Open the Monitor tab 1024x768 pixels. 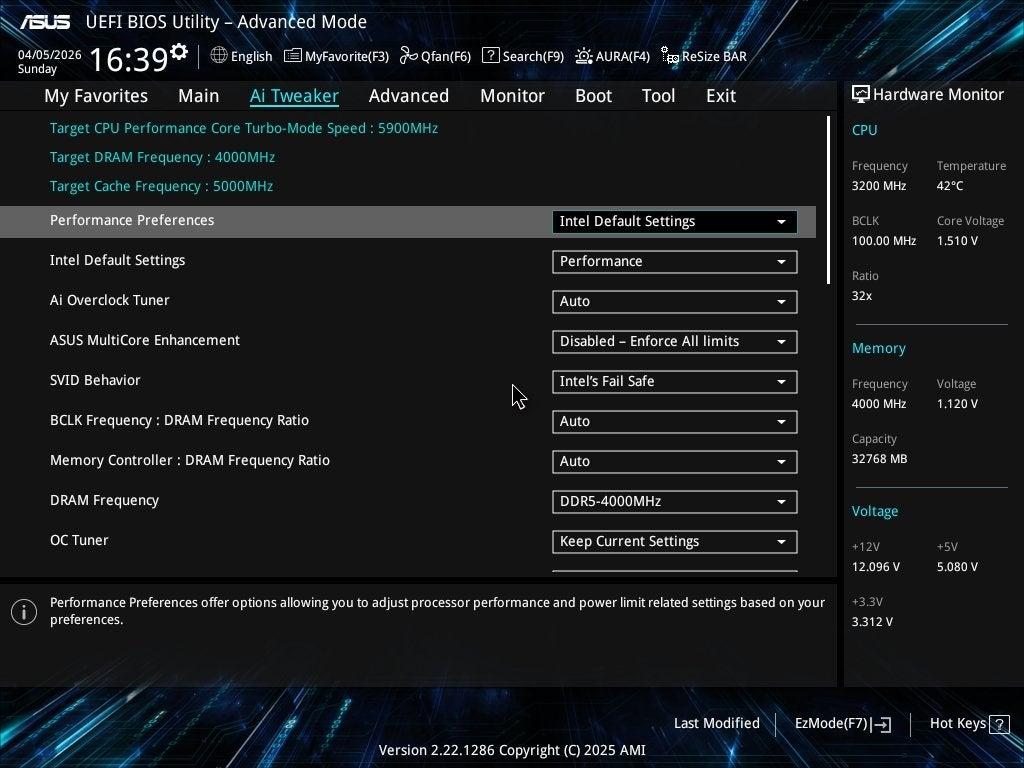512,96
